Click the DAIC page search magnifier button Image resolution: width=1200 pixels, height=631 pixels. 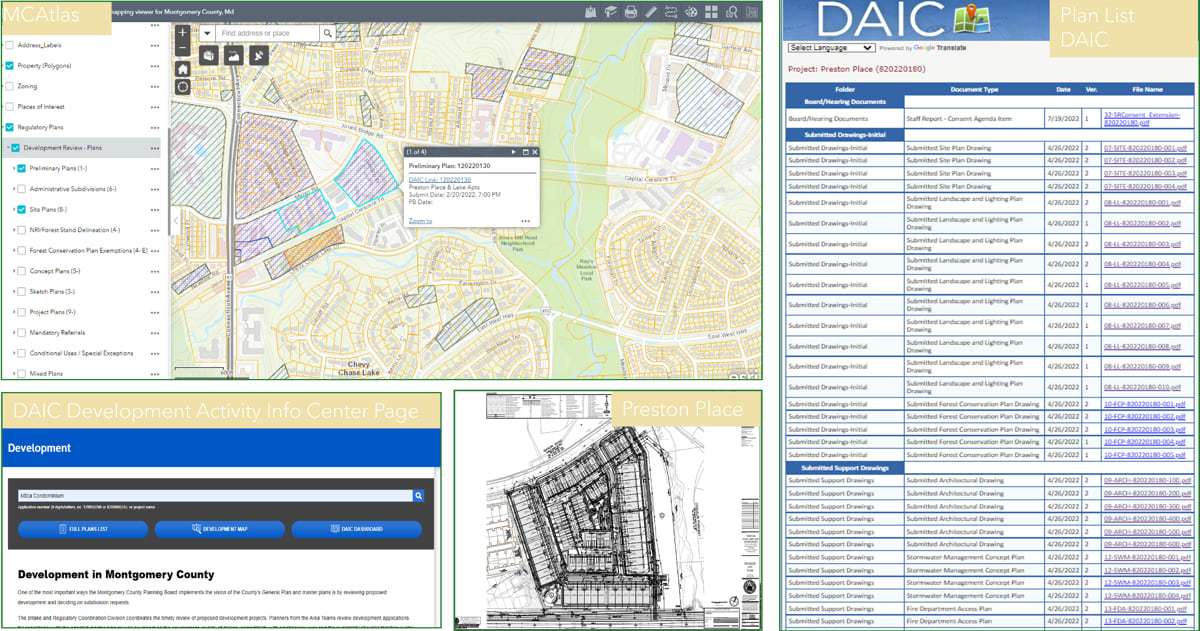[419, 495]
